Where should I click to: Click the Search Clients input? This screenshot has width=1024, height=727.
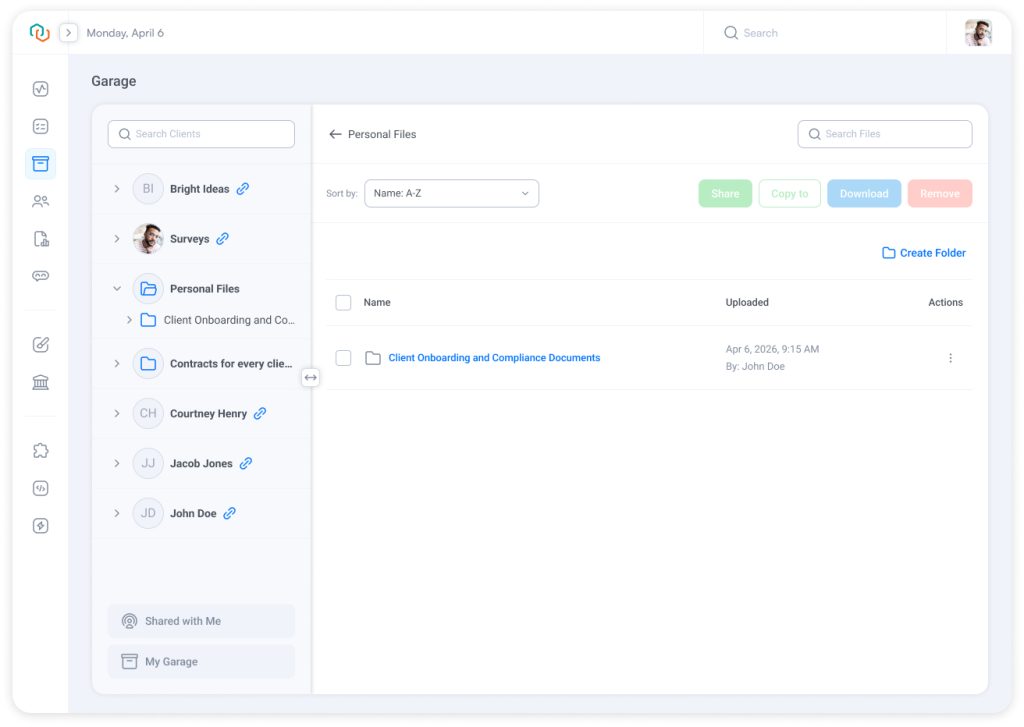201,134
